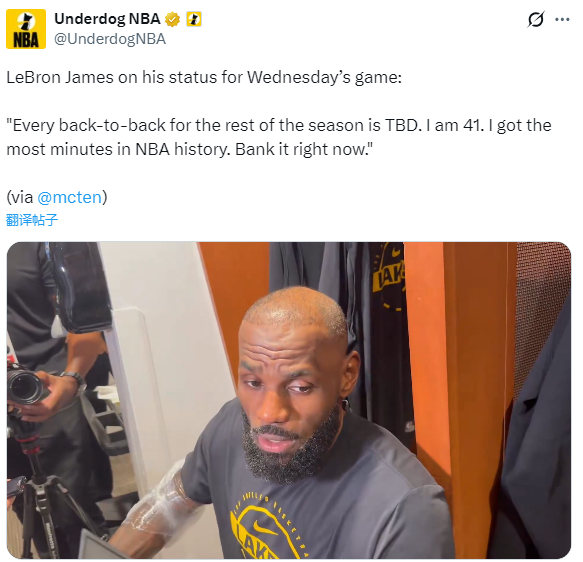Image resolution: width=583 pixels, height=562 pixels.
Task: Click the hanging black Lakers jacket logo
Action: (389, 275)
